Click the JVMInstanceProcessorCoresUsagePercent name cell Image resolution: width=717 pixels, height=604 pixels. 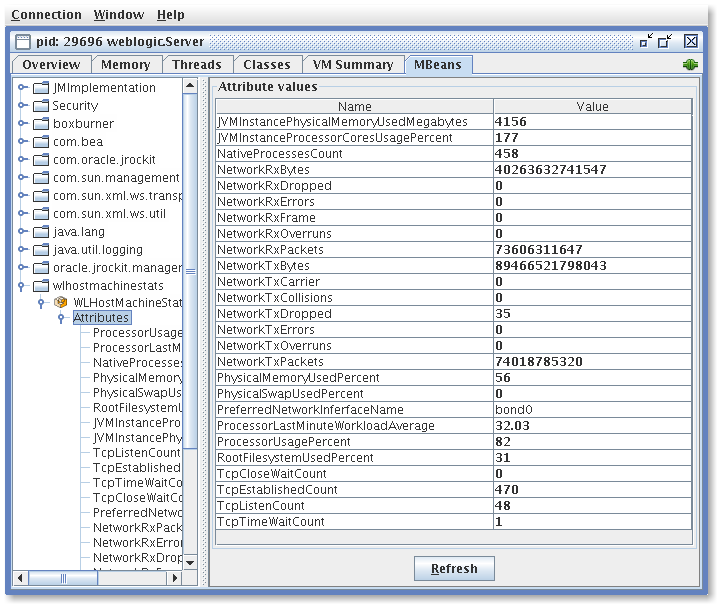354,138
